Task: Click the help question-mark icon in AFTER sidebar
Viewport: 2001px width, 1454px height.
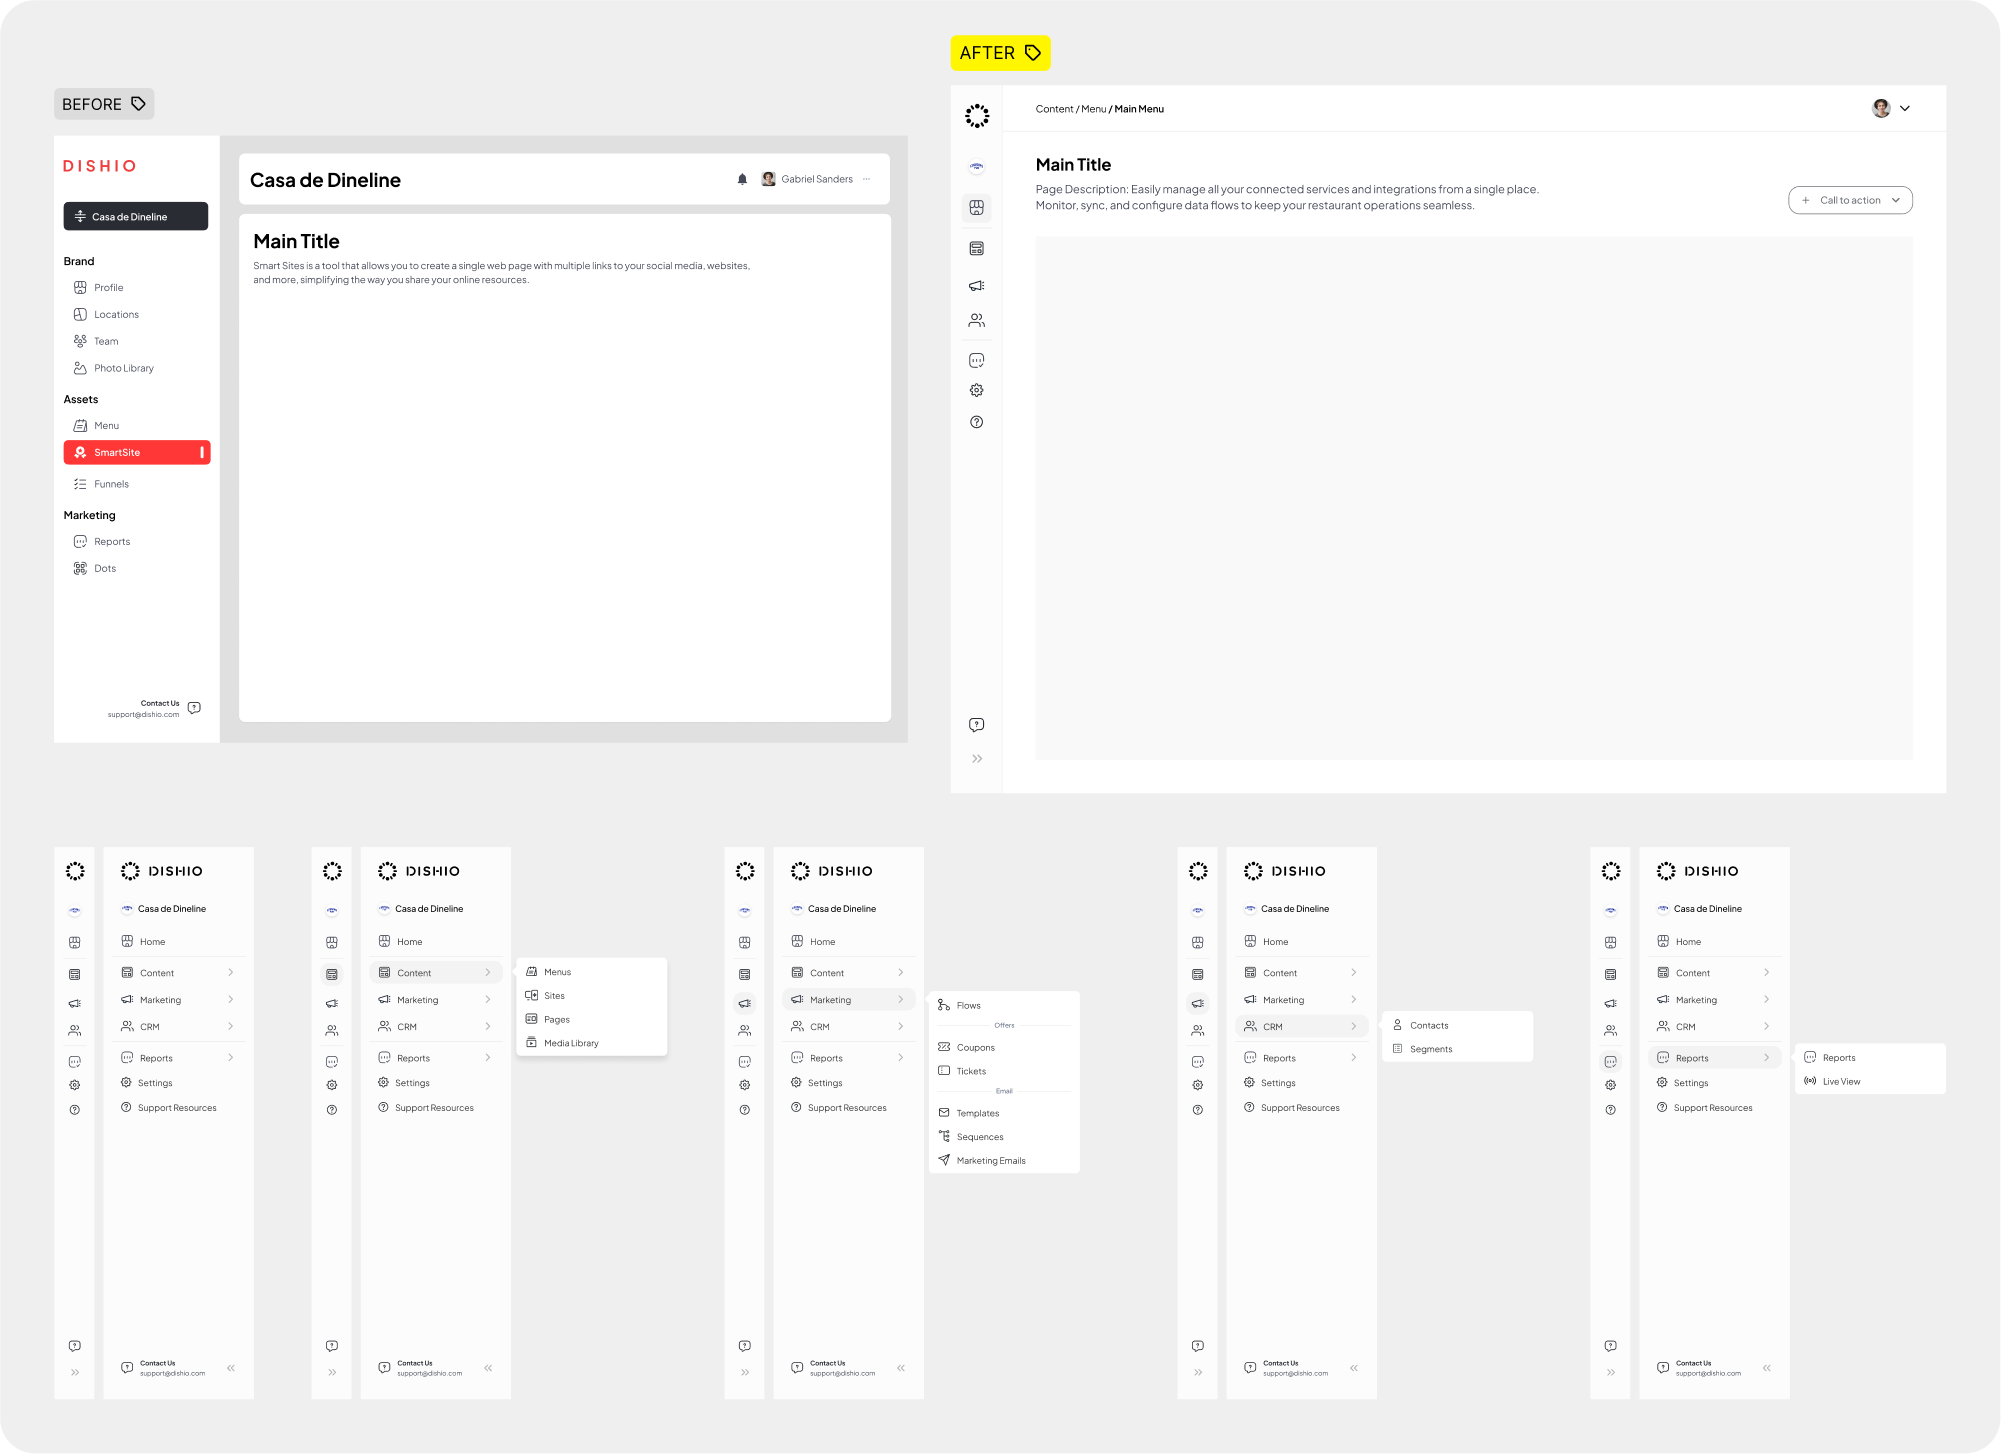Action: 976,422
